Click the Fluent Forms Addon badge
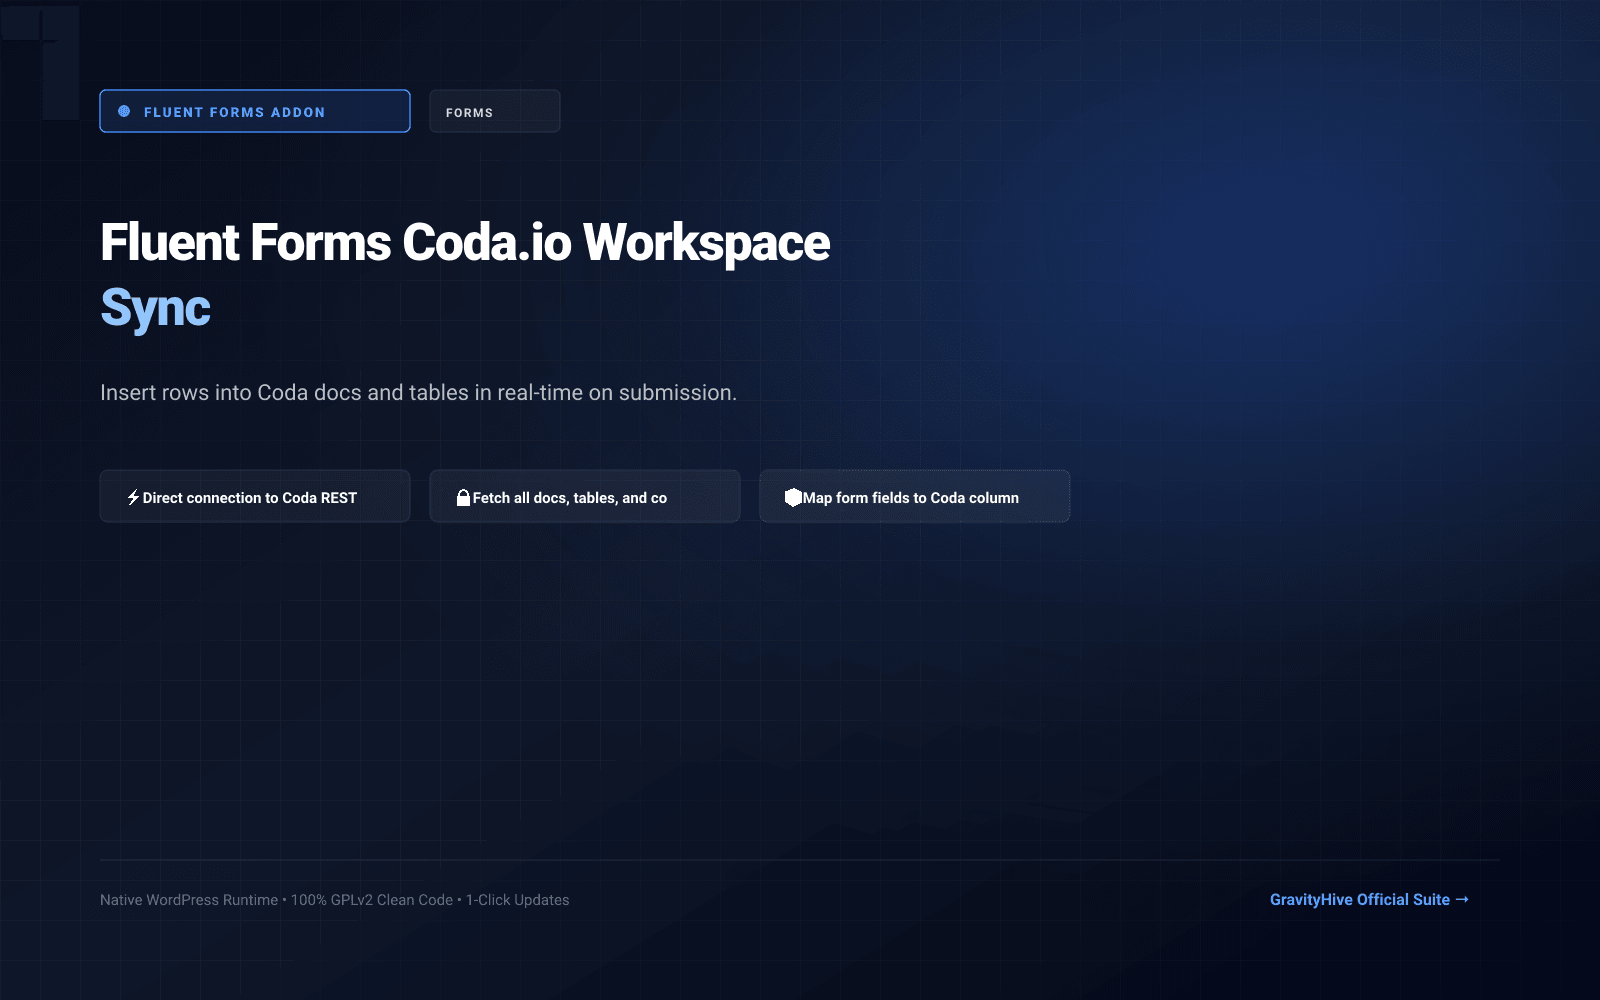The image size is (1600, 1000). 255,111
